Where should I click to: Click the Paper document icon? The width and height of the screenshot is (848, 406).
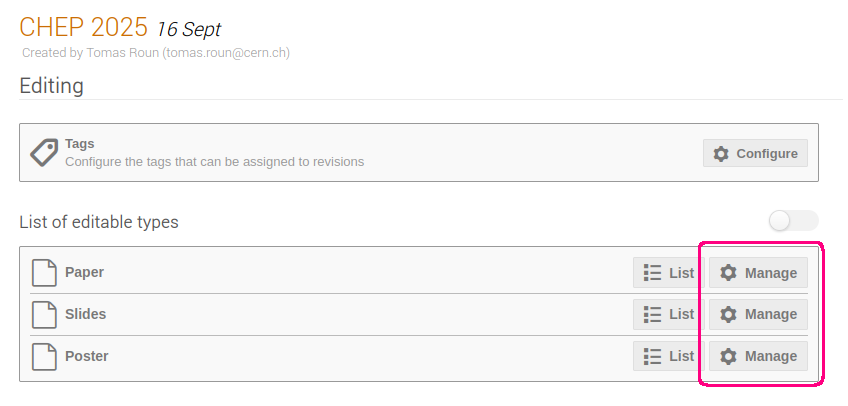click(x=44, y=272)
